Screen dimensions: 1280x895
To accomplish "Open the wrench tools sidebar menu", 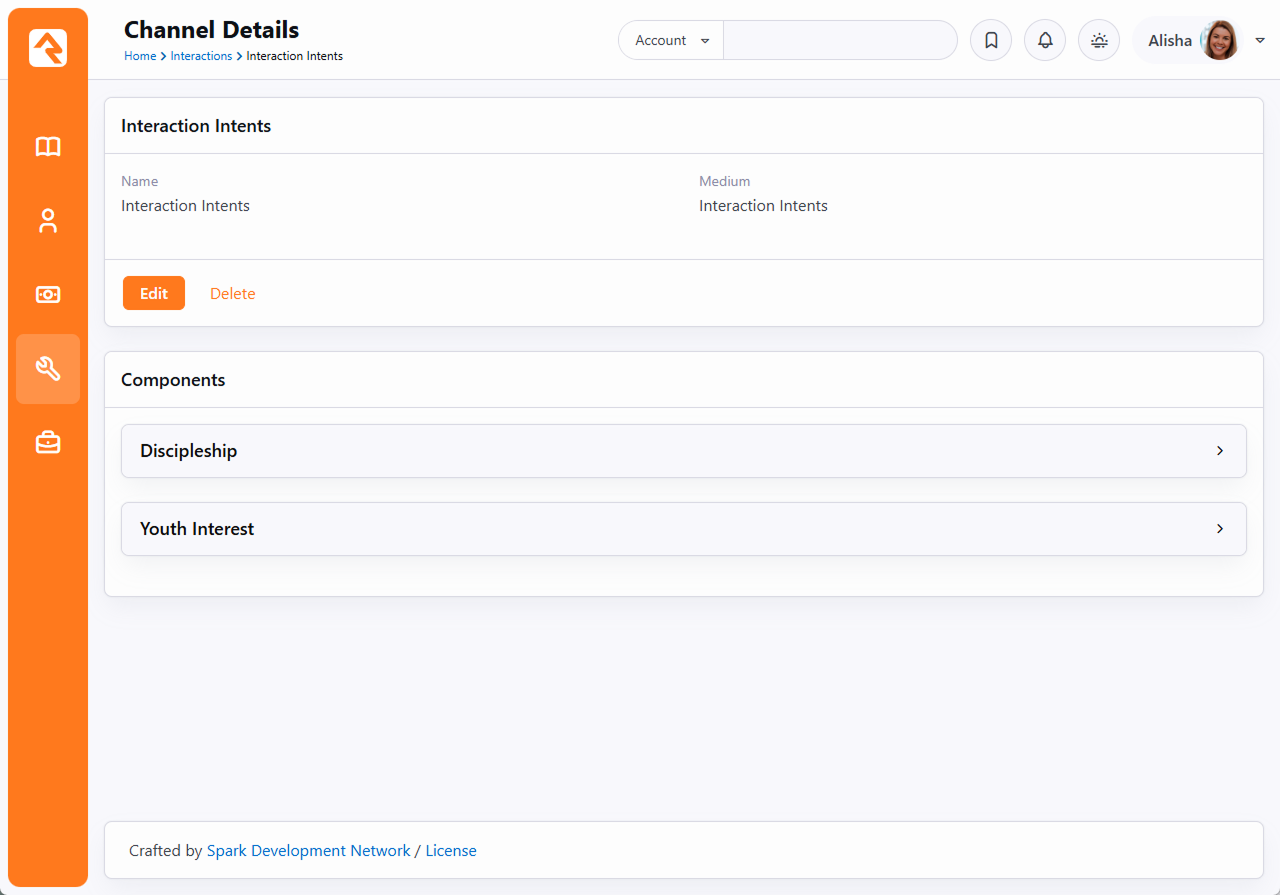I will 48,369.
